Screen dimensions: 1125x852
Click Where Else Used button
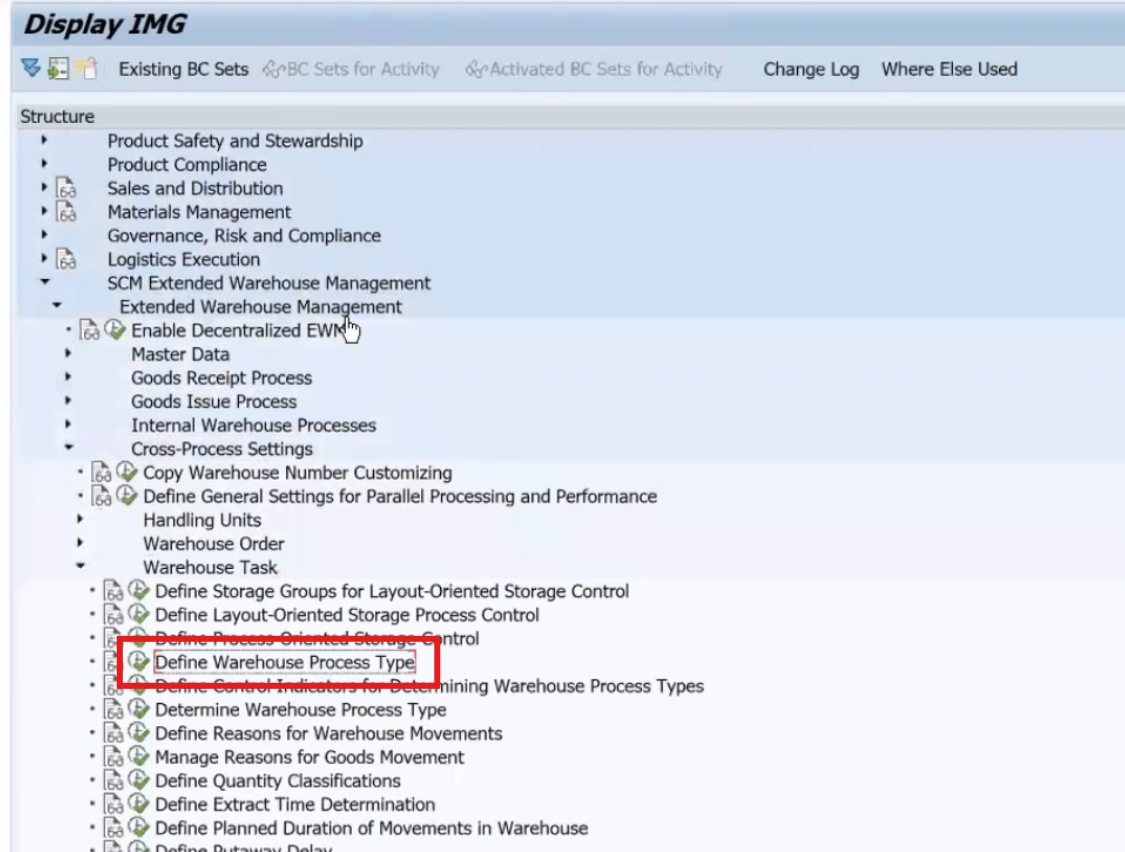[x=949, y=69]
